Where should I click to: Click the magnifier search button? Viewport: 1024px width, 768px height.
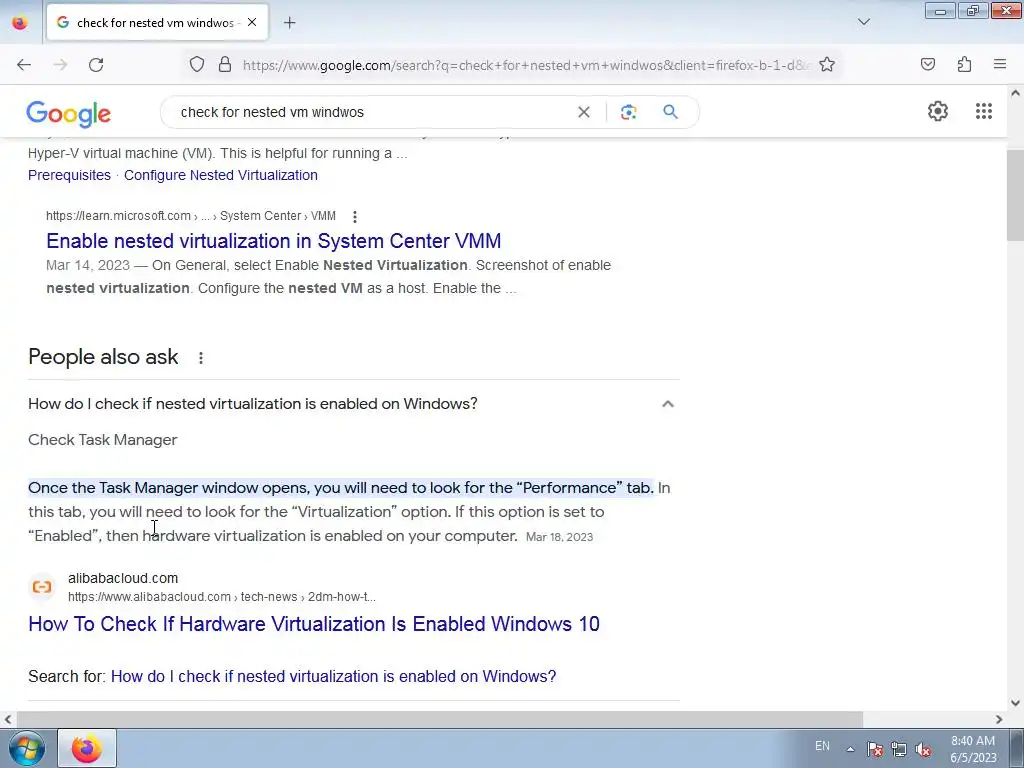pyautogui.click(x=670, y=112)
